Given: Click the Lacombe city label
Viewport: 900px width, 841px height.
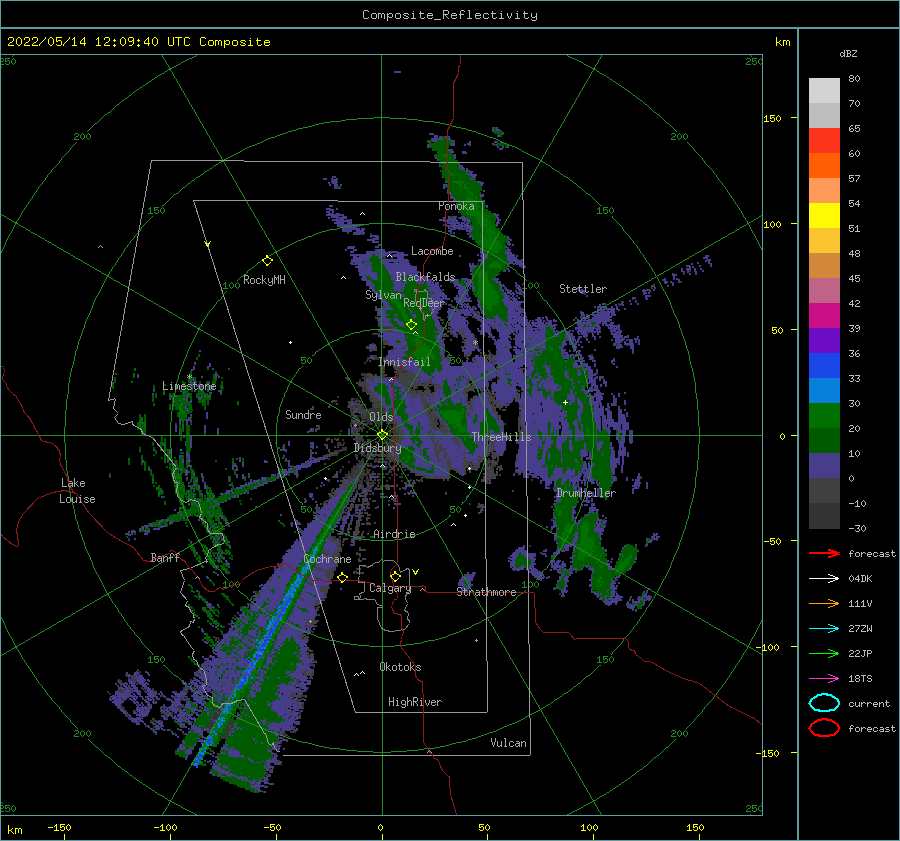Looking at the screenshot, I should tap(432, 251).
